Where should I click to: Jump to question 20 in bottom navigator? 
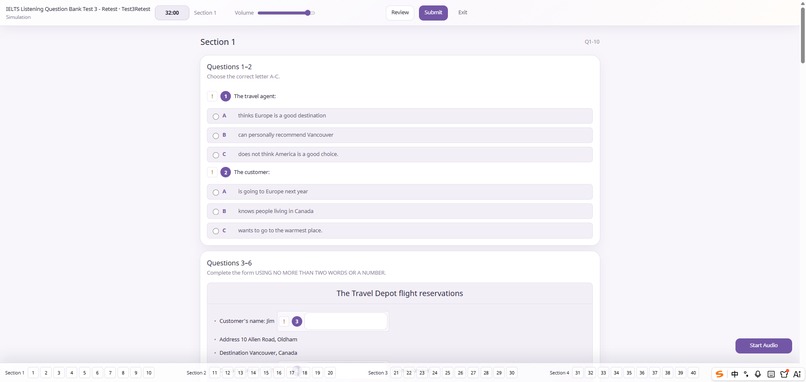(330, 373)
